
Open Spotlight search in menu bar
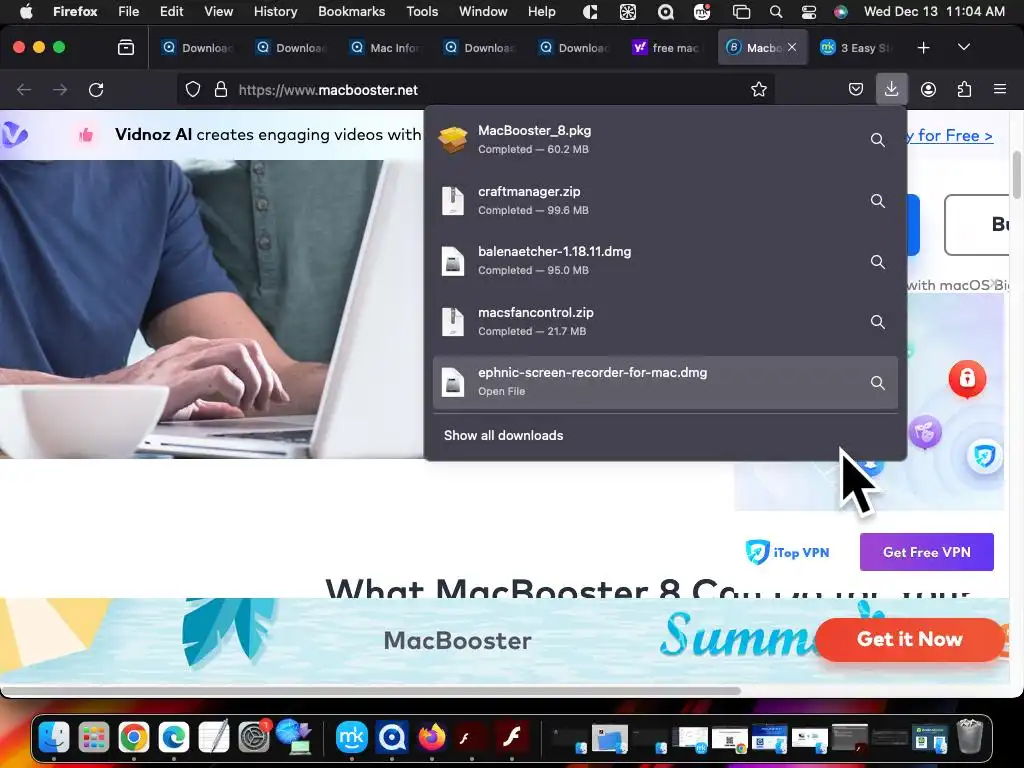point(775,11)
